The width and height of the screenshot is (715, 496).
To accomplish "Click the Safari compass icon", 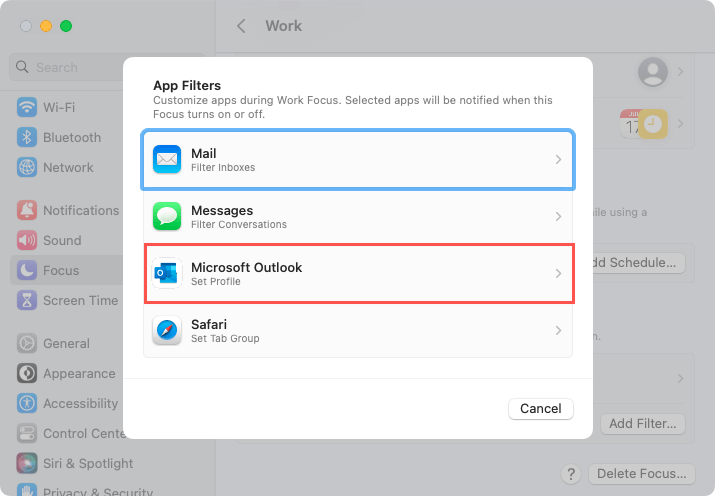I will pos(167,330).
